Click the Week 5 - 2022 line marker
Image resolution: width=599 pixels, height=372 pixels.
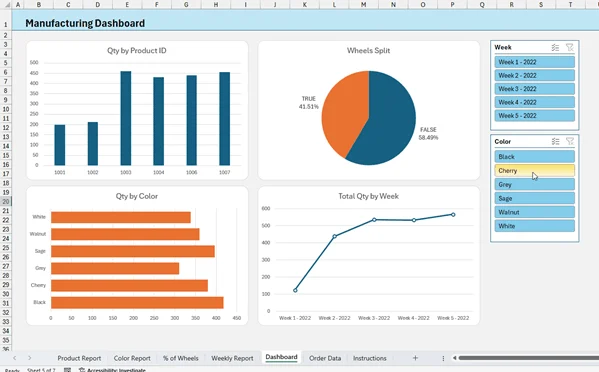click(453, 215)
